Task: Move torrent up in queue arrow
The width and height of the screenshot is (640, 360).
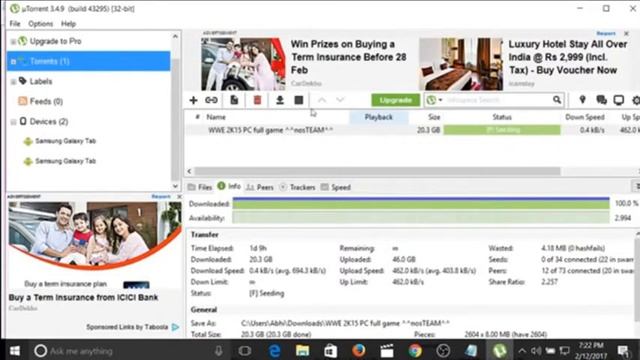Action: pos(322,100)
